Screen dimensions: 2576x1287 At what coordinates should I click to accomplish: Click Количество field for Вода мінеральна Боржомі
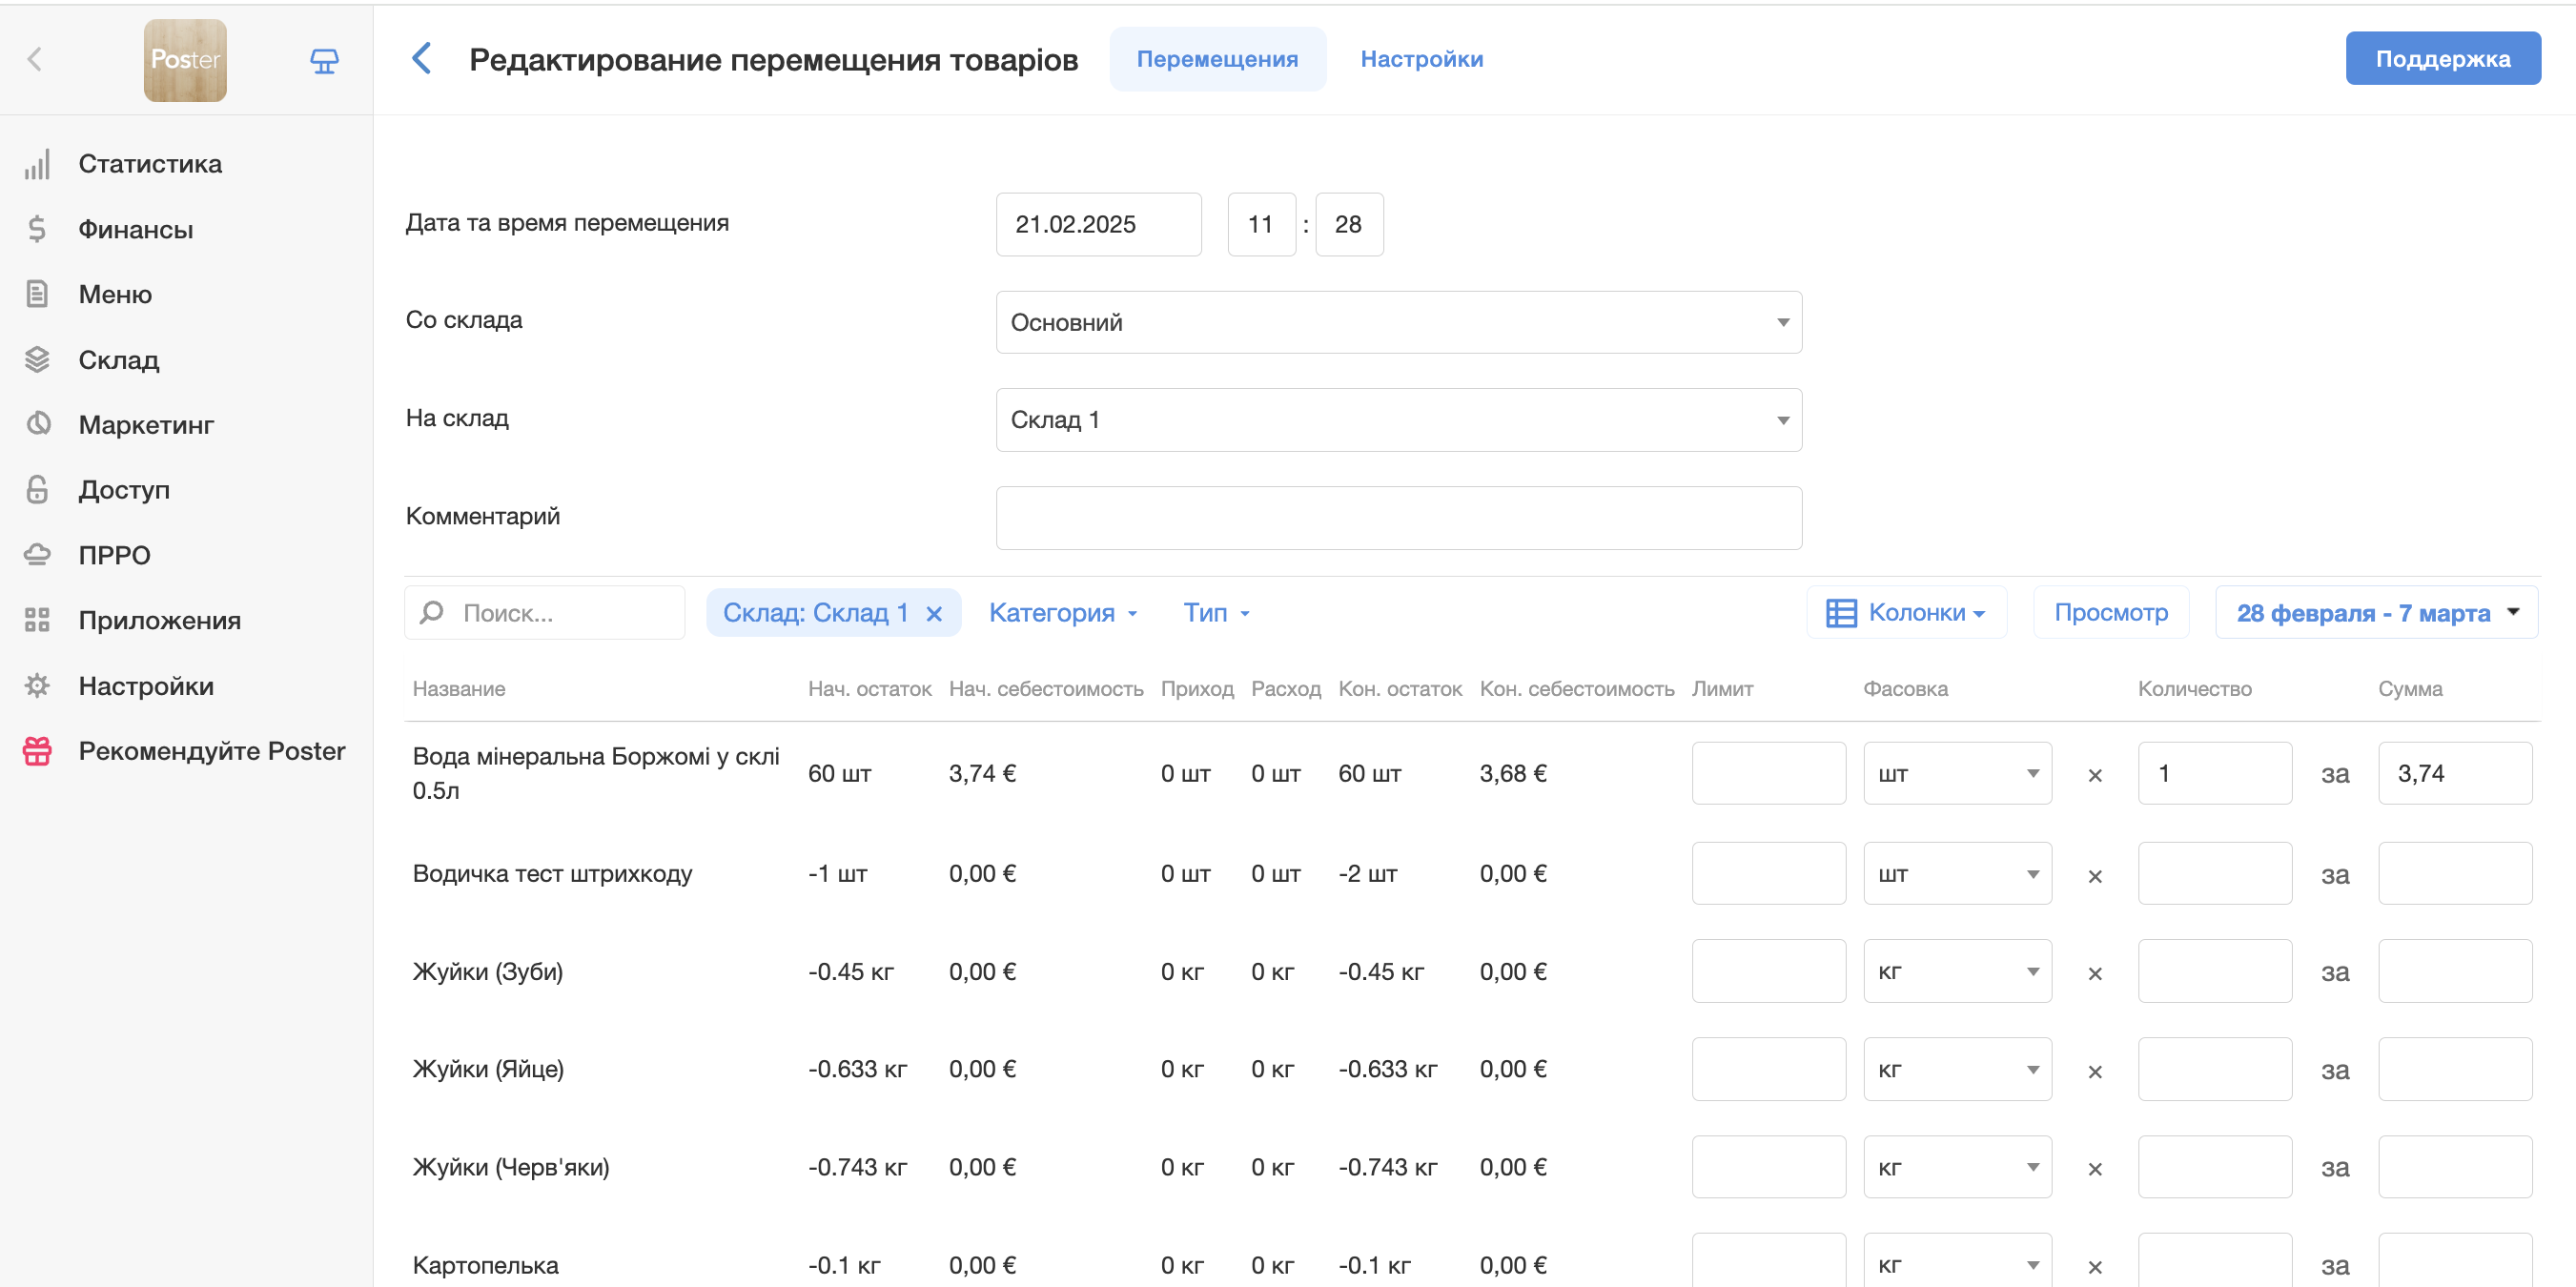[2215, 773]
